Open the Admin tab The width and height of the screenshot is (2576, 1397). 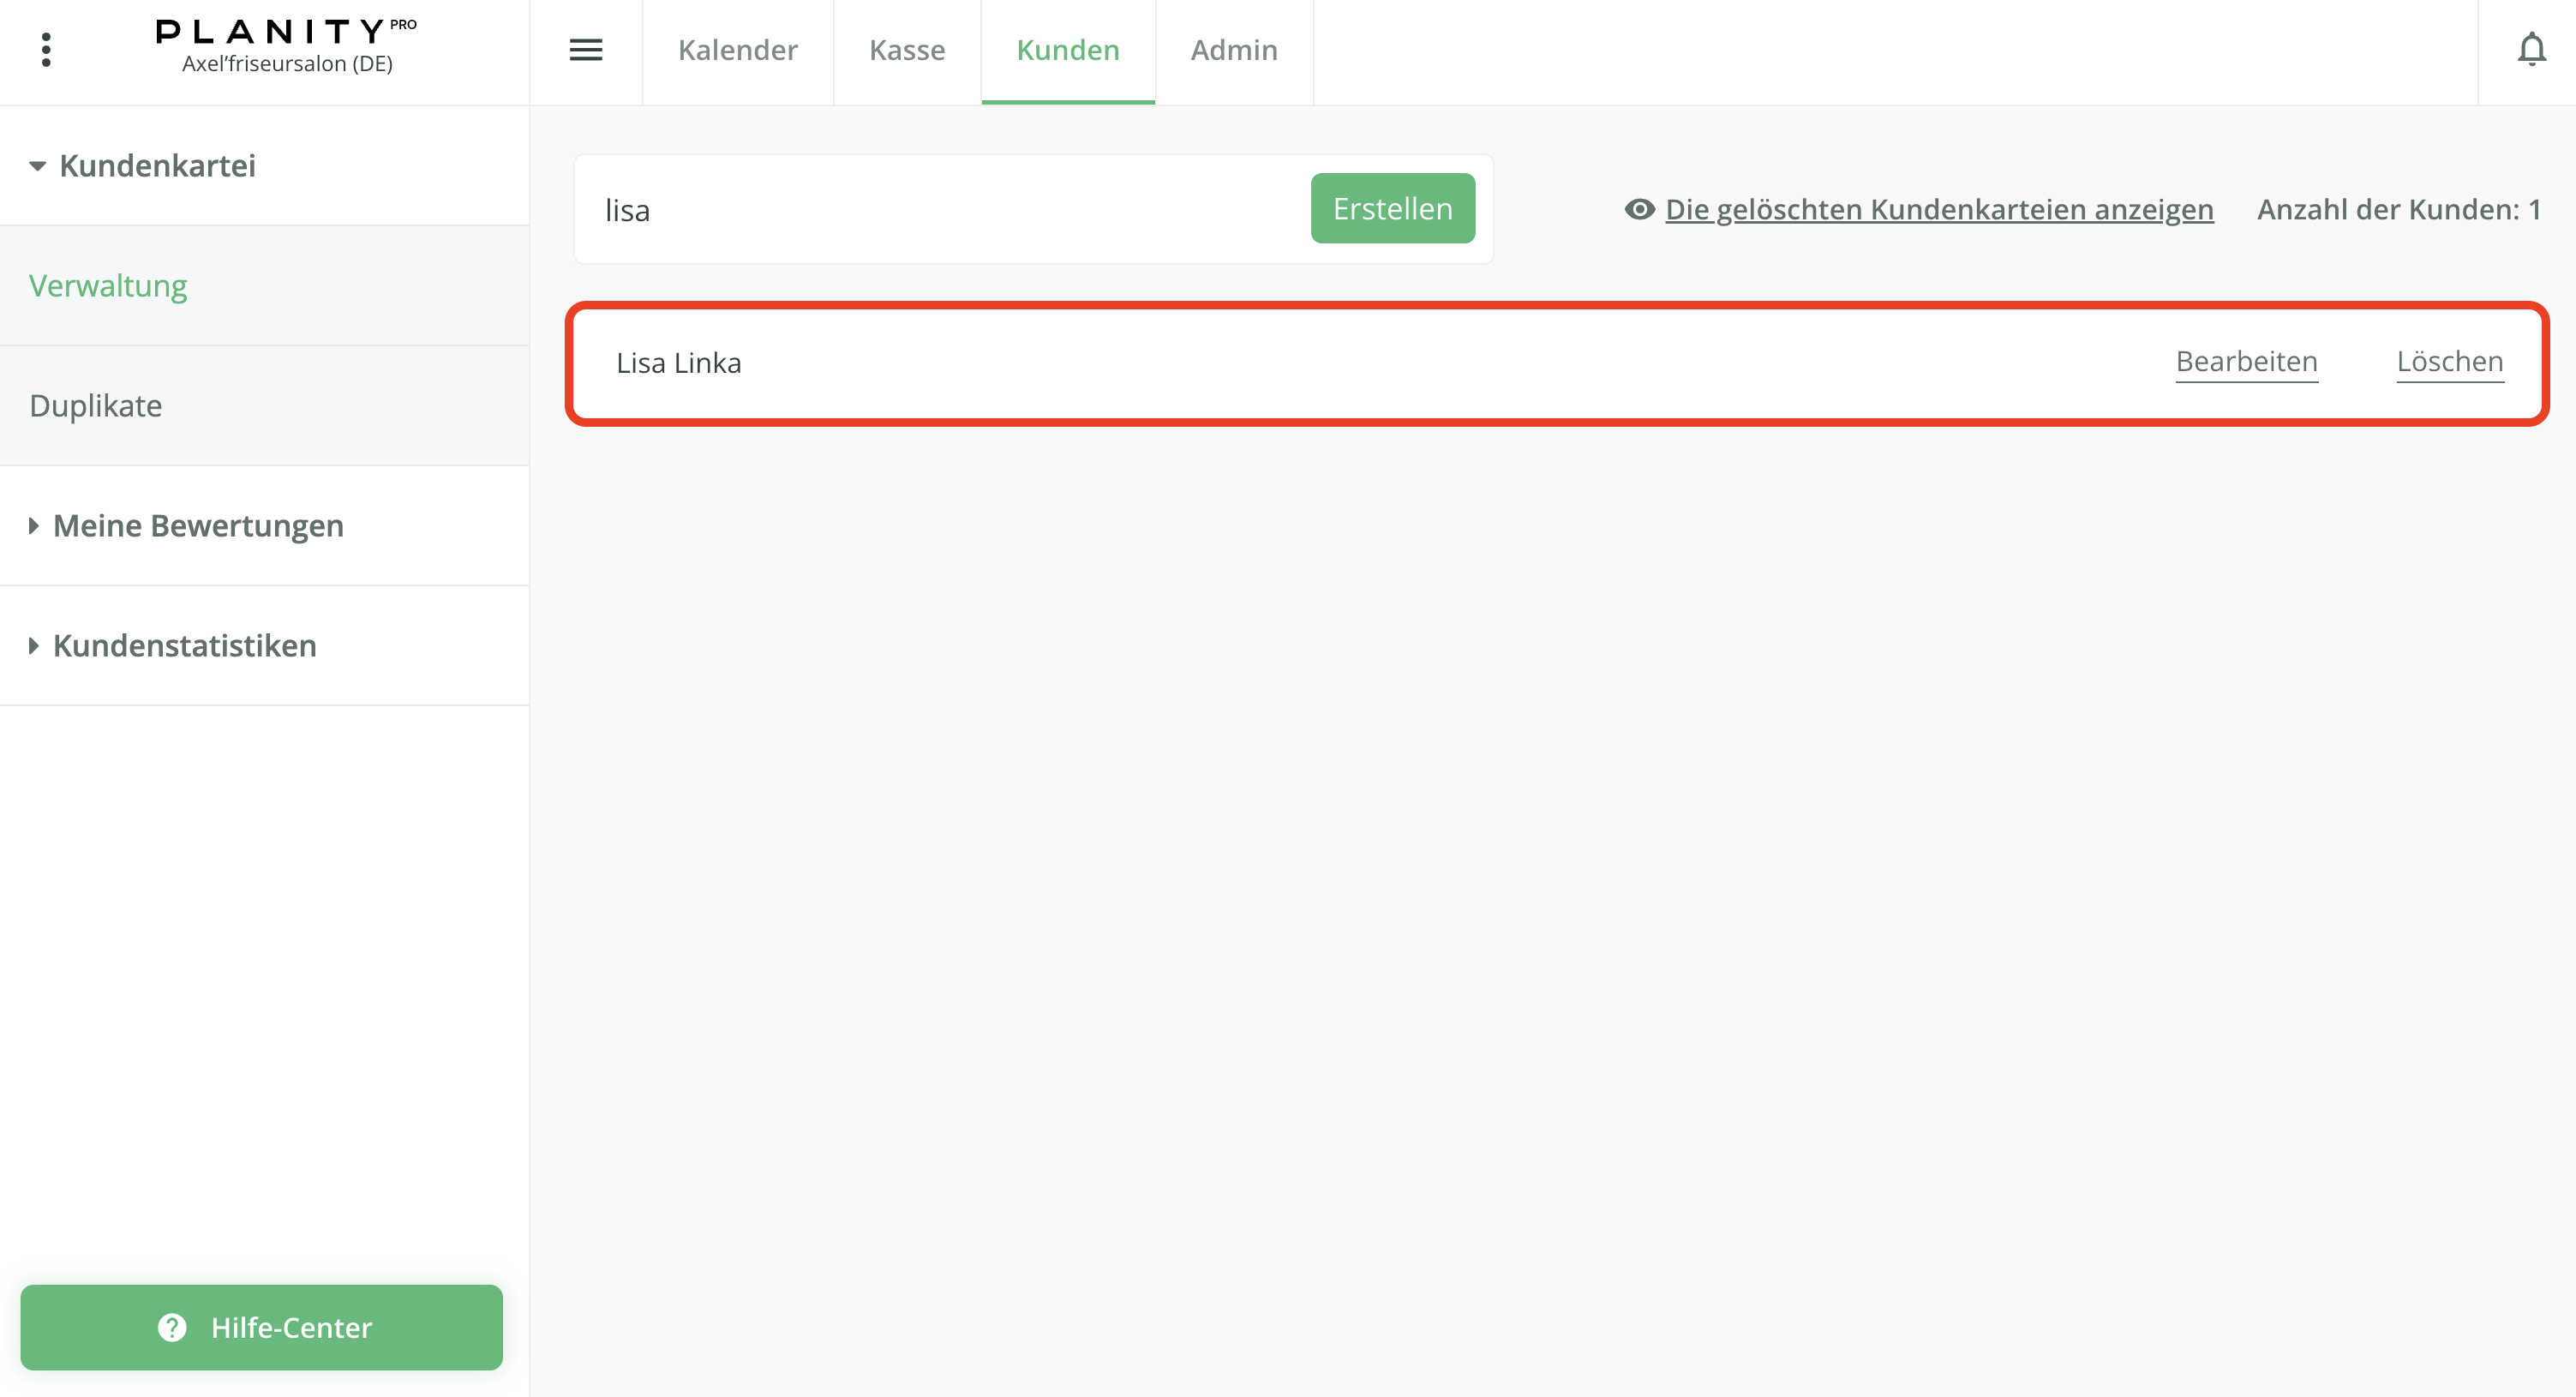pos(1233,50)
